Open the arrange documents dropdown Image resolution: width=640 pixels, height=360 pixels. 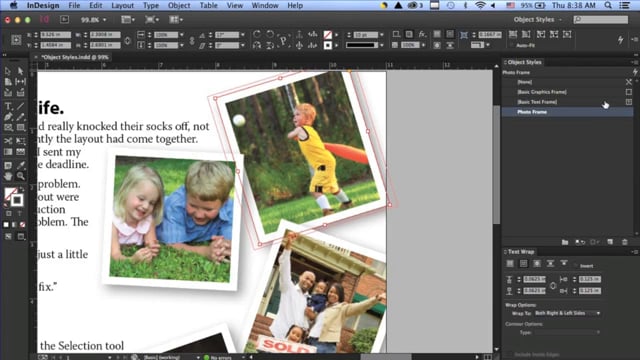click(x=176, y=20)
